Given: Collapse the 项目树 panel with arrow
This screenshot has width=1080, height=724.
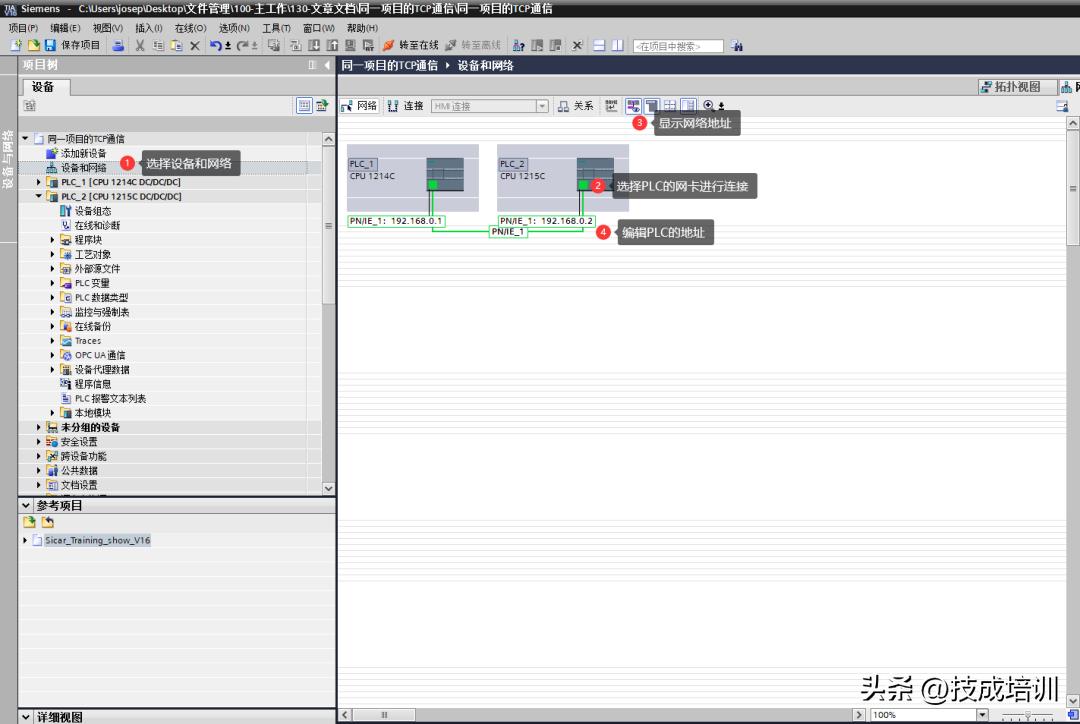Looking at the screenshot, I should coord(327,65).
